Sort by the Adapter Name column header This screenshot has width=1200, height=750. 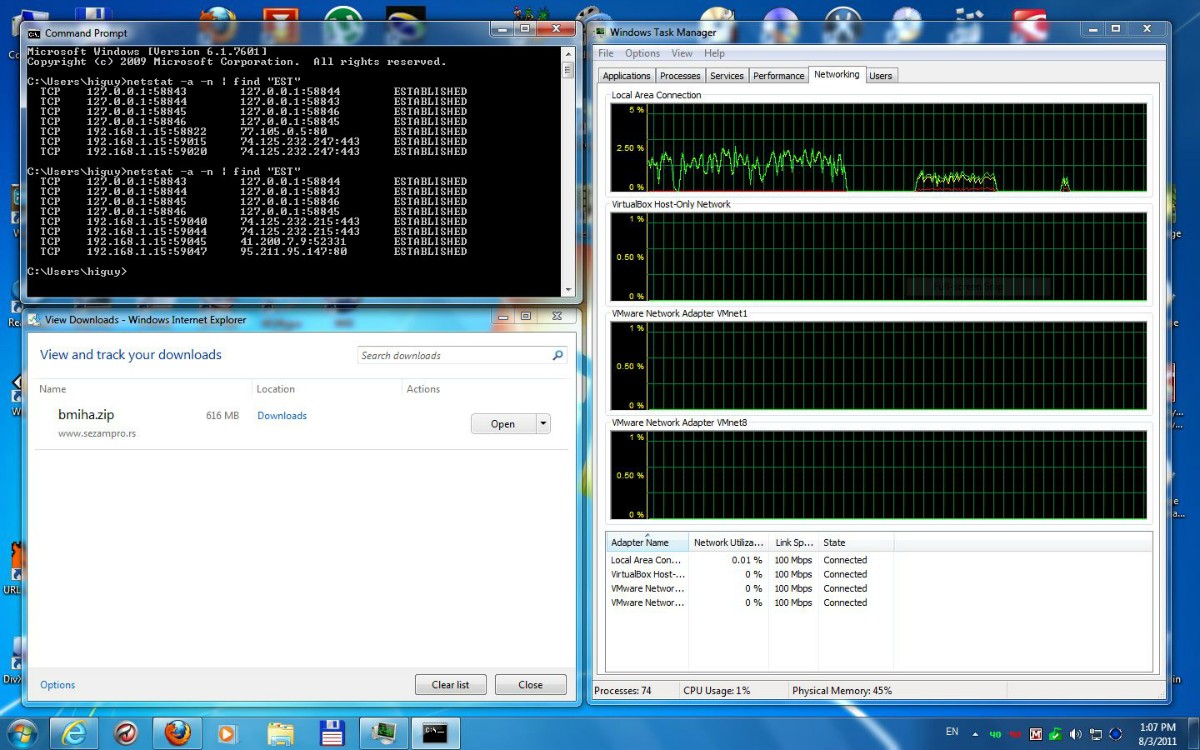pos(640,543)
